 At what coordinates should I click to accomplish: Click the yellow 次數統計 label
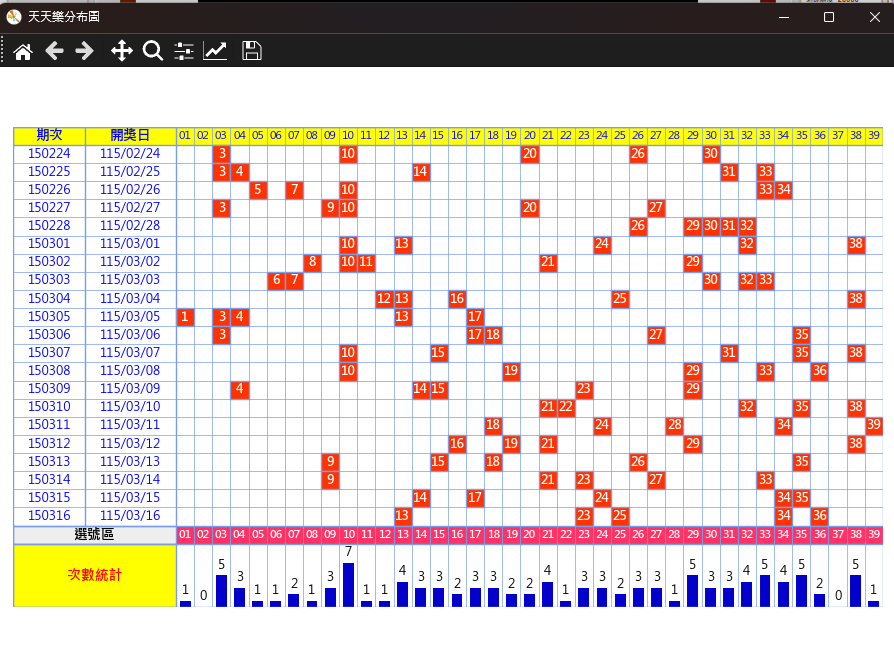95,576
